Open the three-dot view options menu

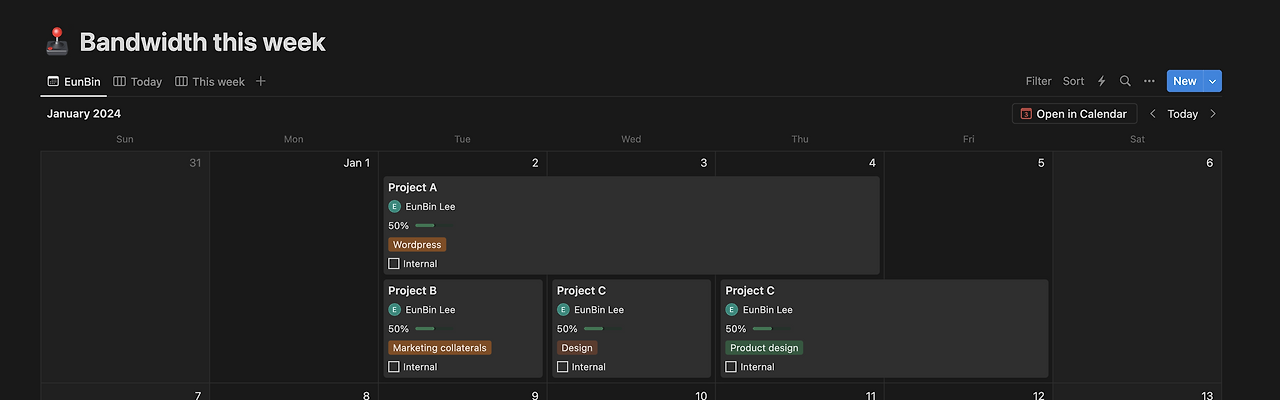[1149, 81]
